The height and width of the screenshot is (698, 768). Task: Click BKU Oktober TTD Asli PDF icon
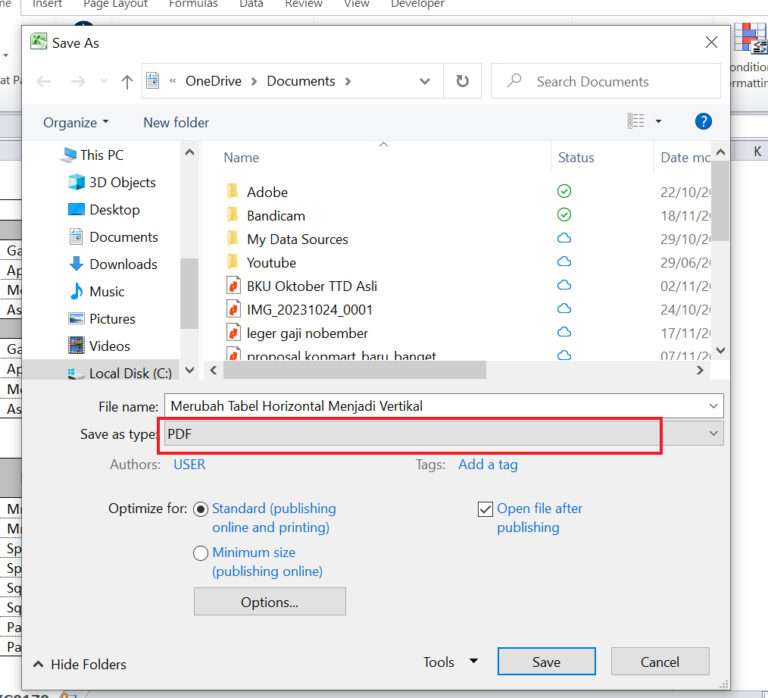pyautogui.click(x=234, y=285)
